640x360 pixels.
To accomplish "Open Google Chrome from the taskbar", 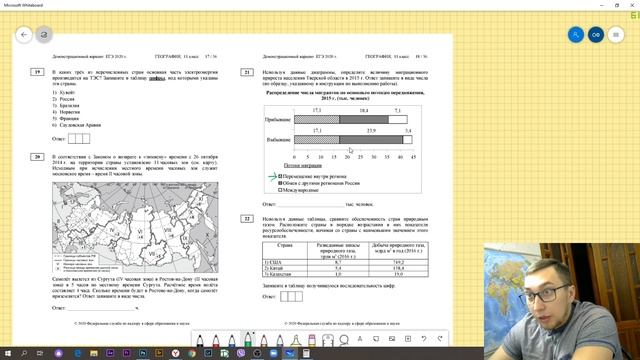I will point(192,353).
